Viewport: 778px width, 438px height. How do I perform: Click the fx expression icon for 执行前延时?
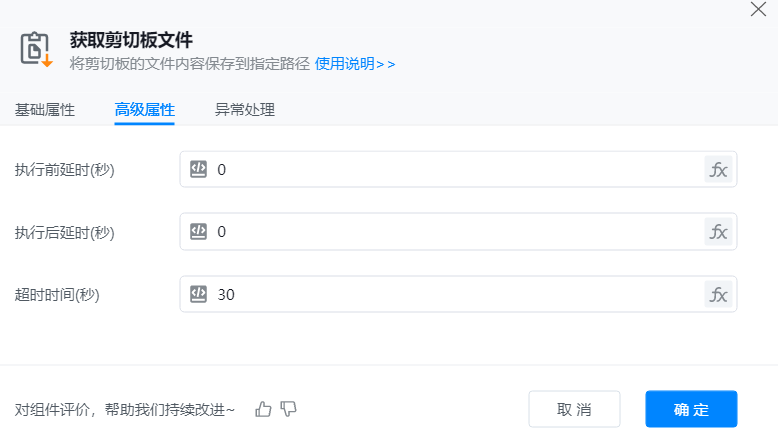pyautogui.click(x=718, y=170)
